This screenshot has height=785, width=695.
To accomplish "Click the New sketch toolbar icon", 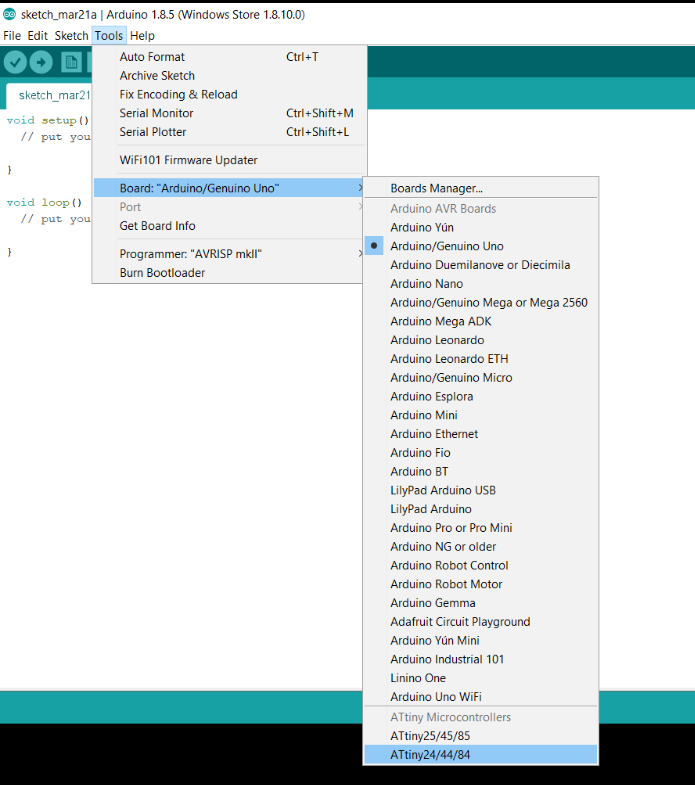I will coord(71,62).
